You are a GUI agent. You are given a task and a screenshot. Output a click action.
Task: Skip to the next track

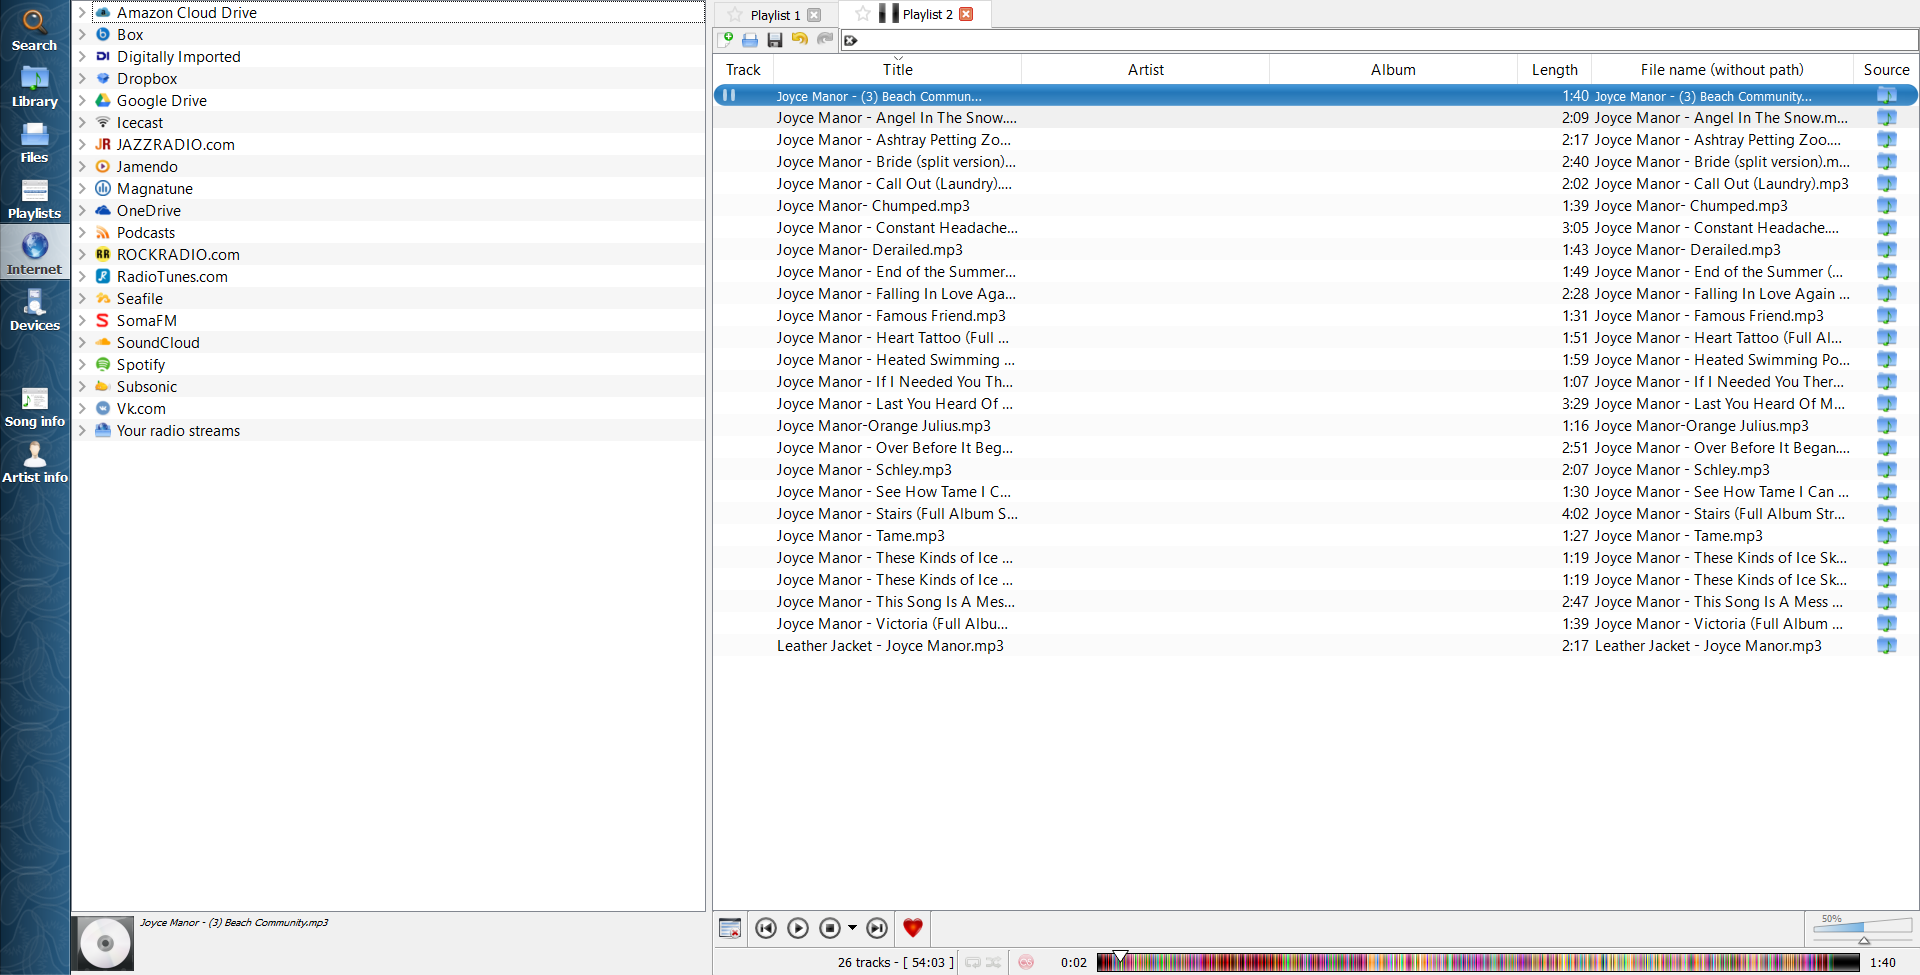click(x=877, y=928)
